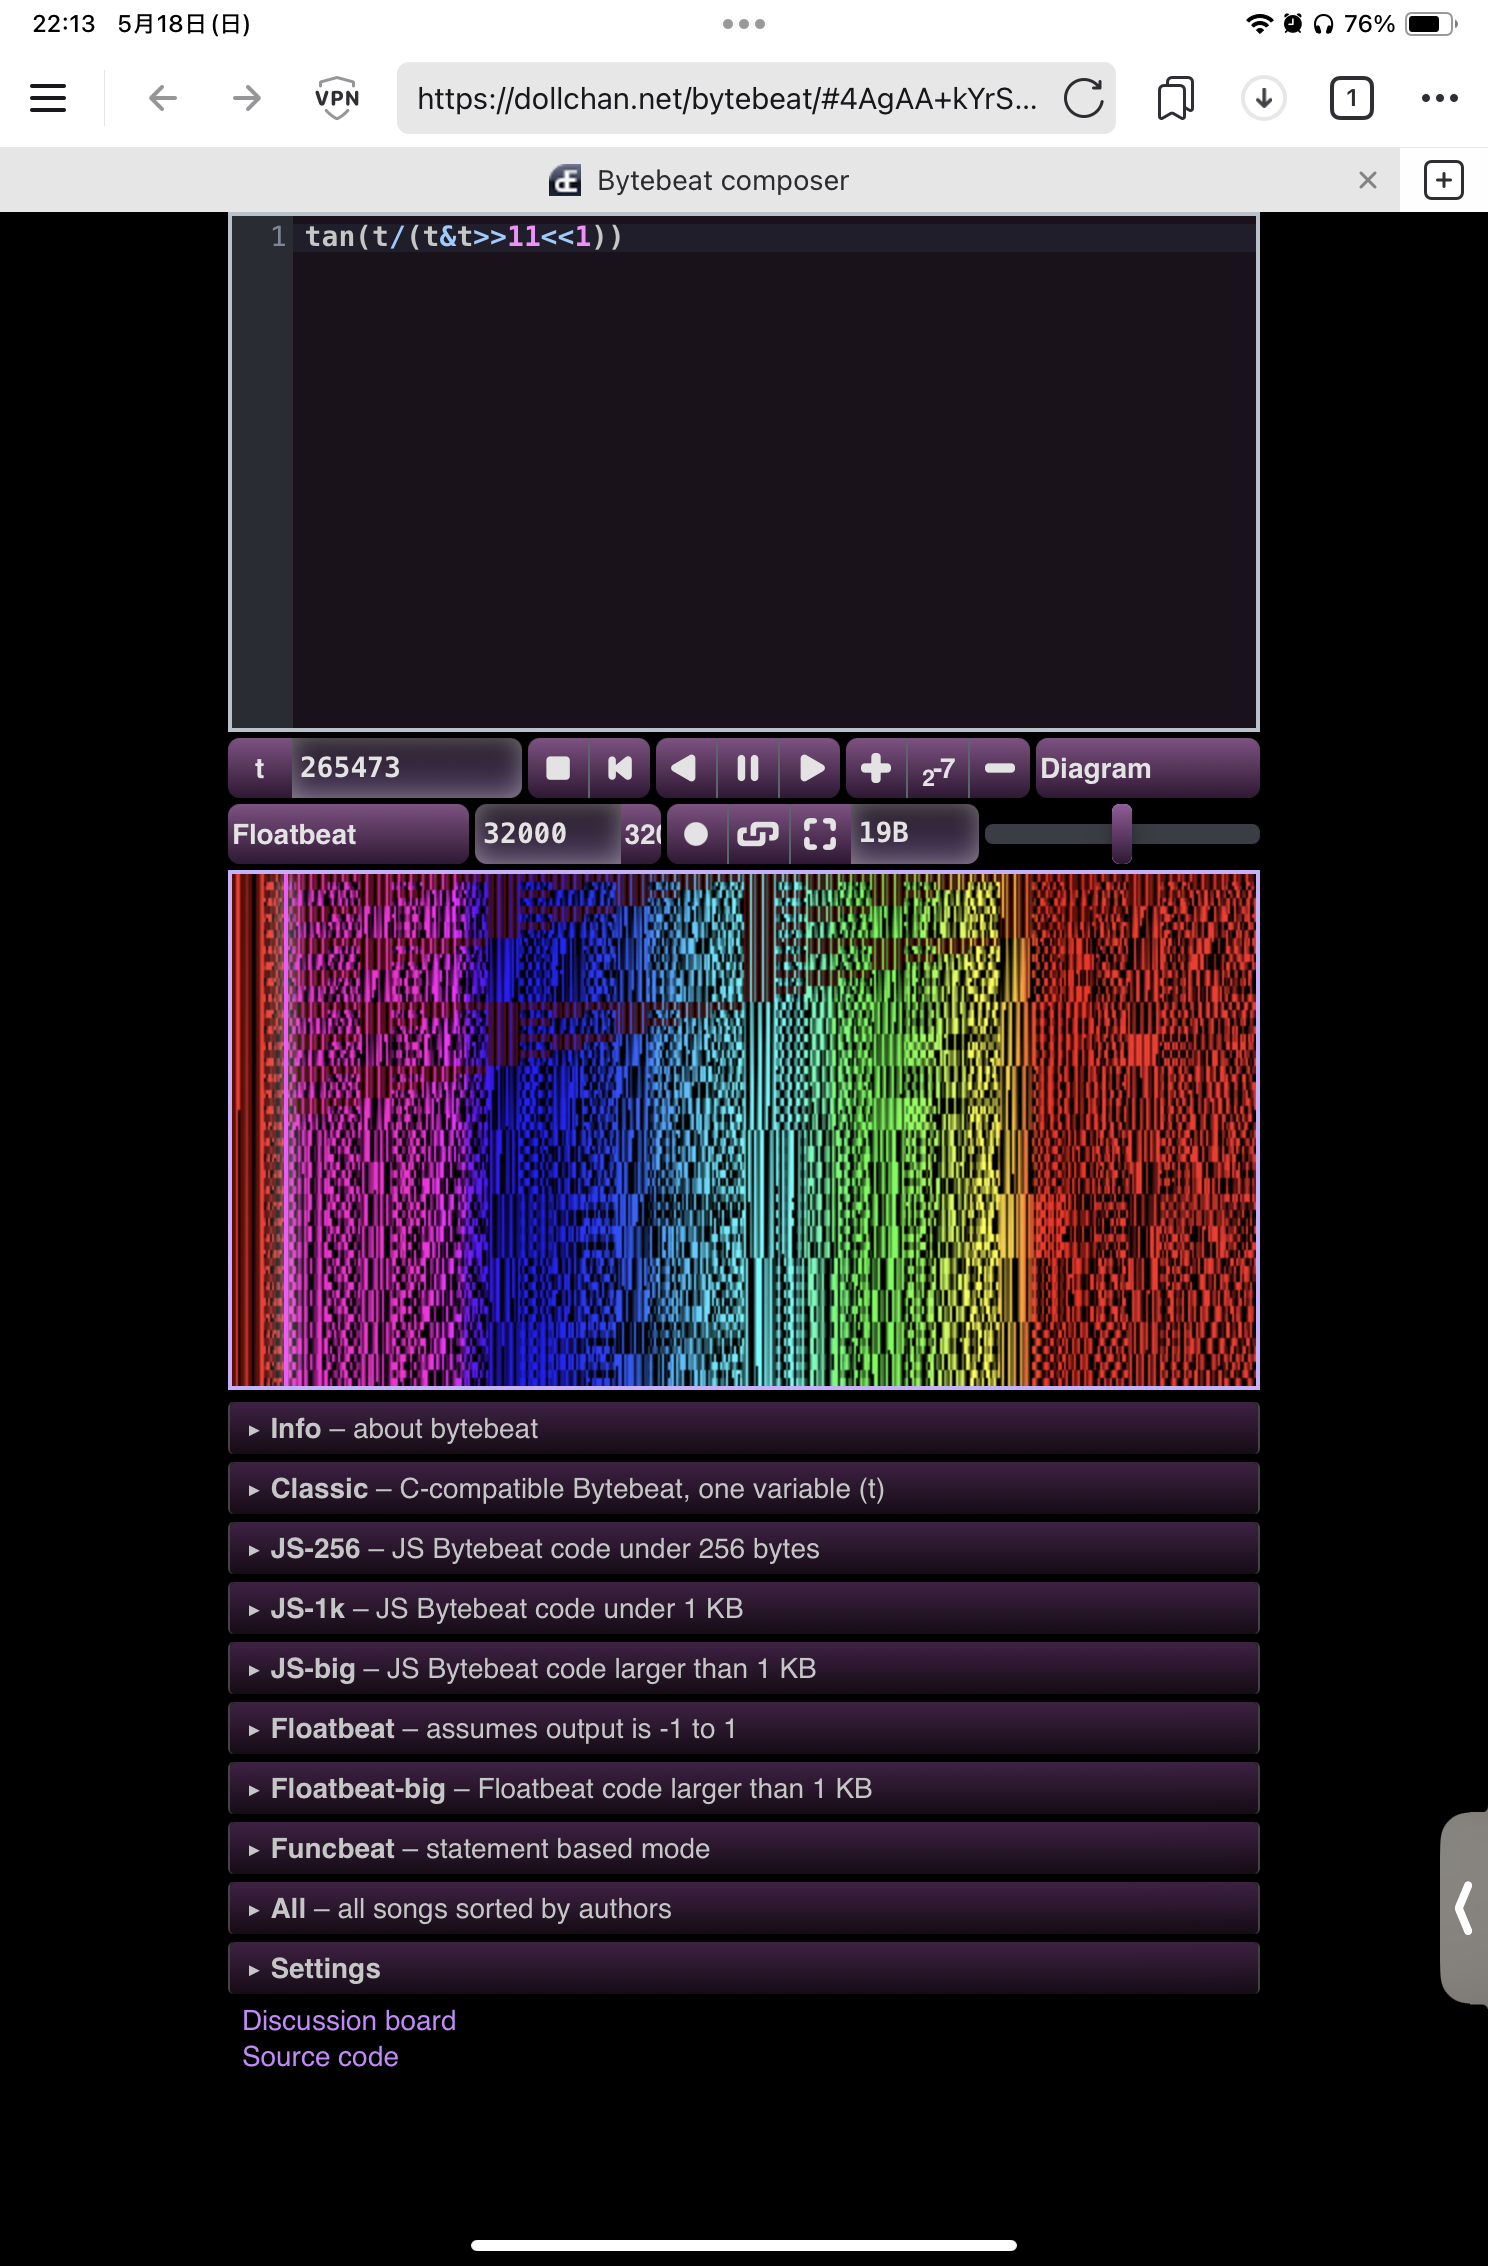Go back to the previous page
Image resolution: width=1488 pixels, height=2266 pixels.
coord(162,98)
